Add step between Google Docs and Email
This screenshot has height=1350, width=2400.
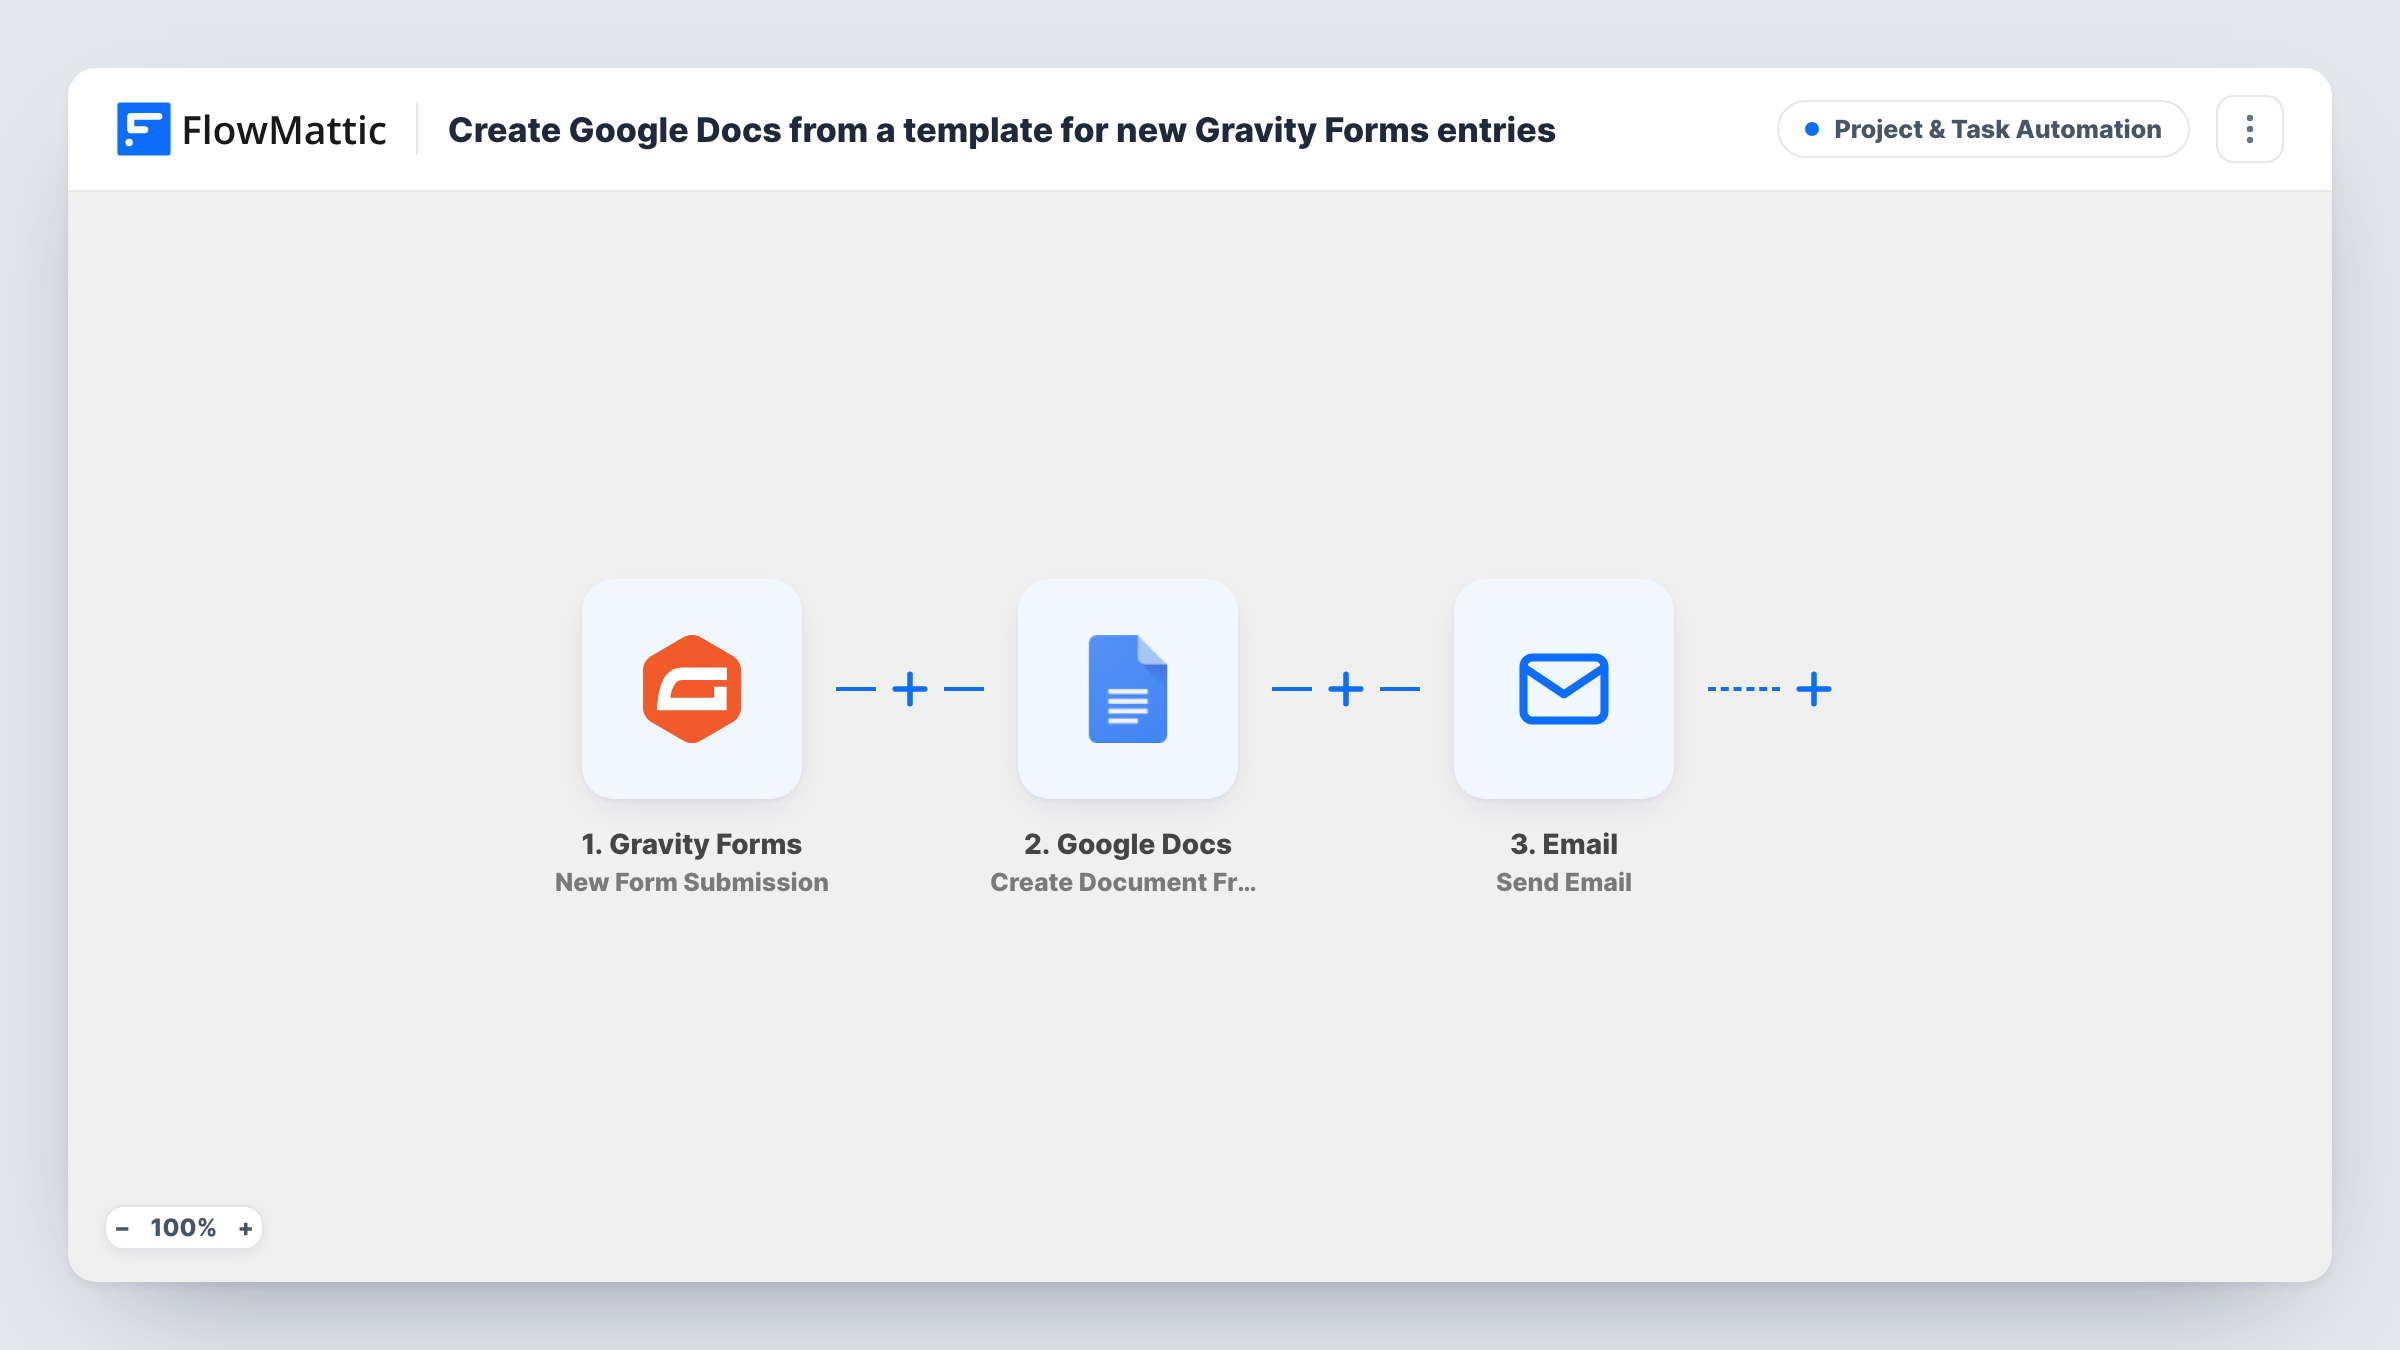point(1345,689)
